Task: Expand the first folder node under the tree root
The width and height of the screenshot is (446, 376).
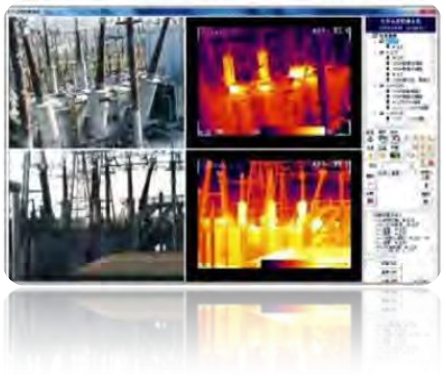Action: [x=375, y=41]
